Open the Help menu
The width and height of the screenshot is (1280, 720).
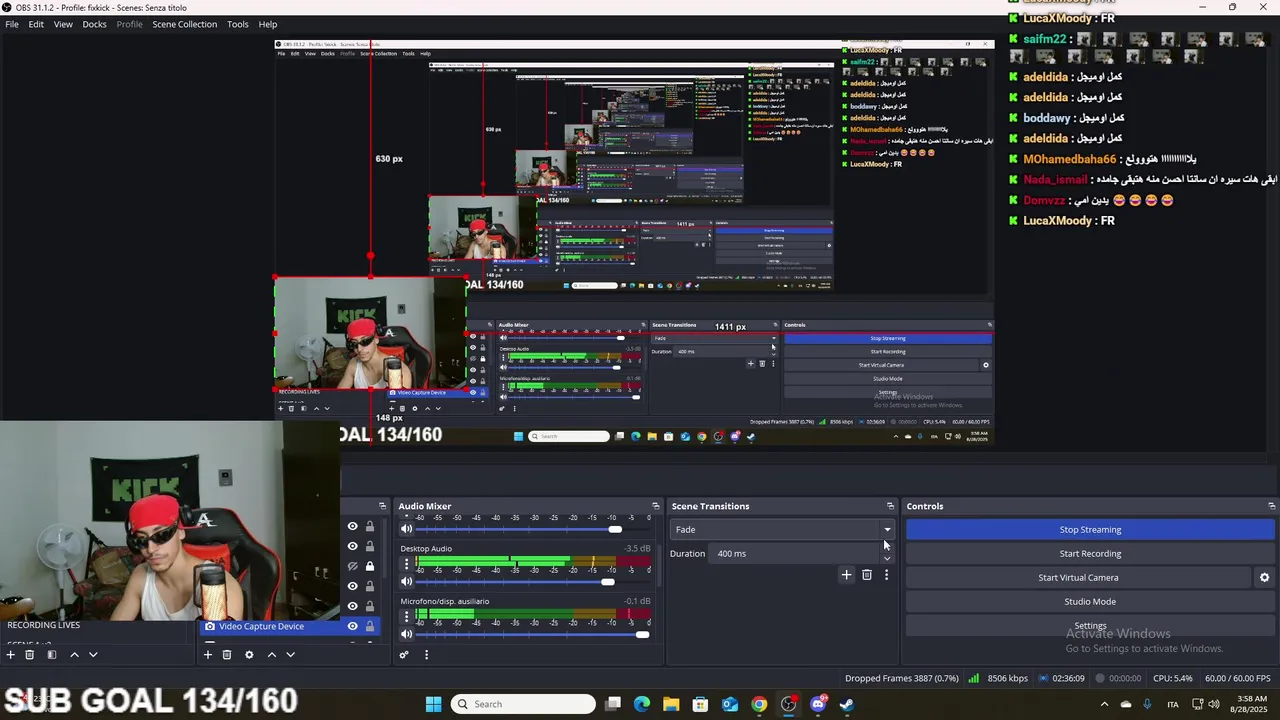268,24
